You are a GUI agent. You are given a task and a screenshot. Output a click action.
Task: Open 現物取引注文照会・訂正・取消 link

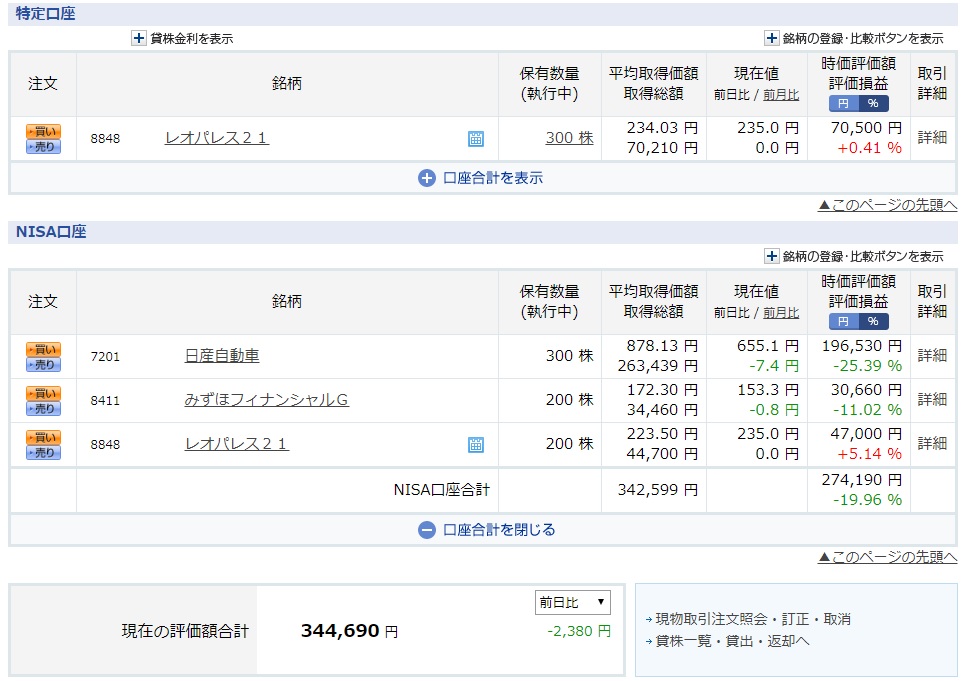point(753,619)
